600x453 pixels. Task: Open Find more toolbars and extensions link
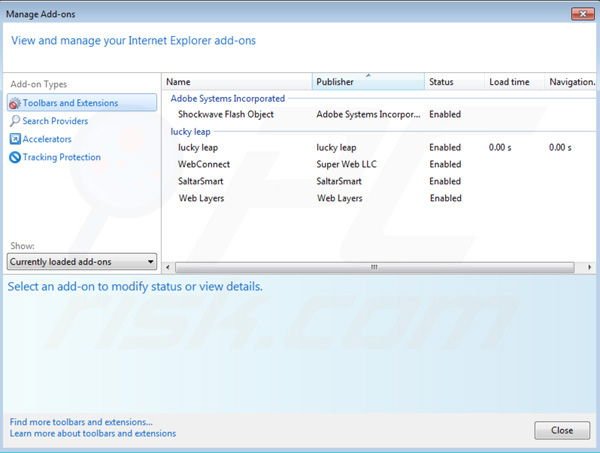point(81,422)
